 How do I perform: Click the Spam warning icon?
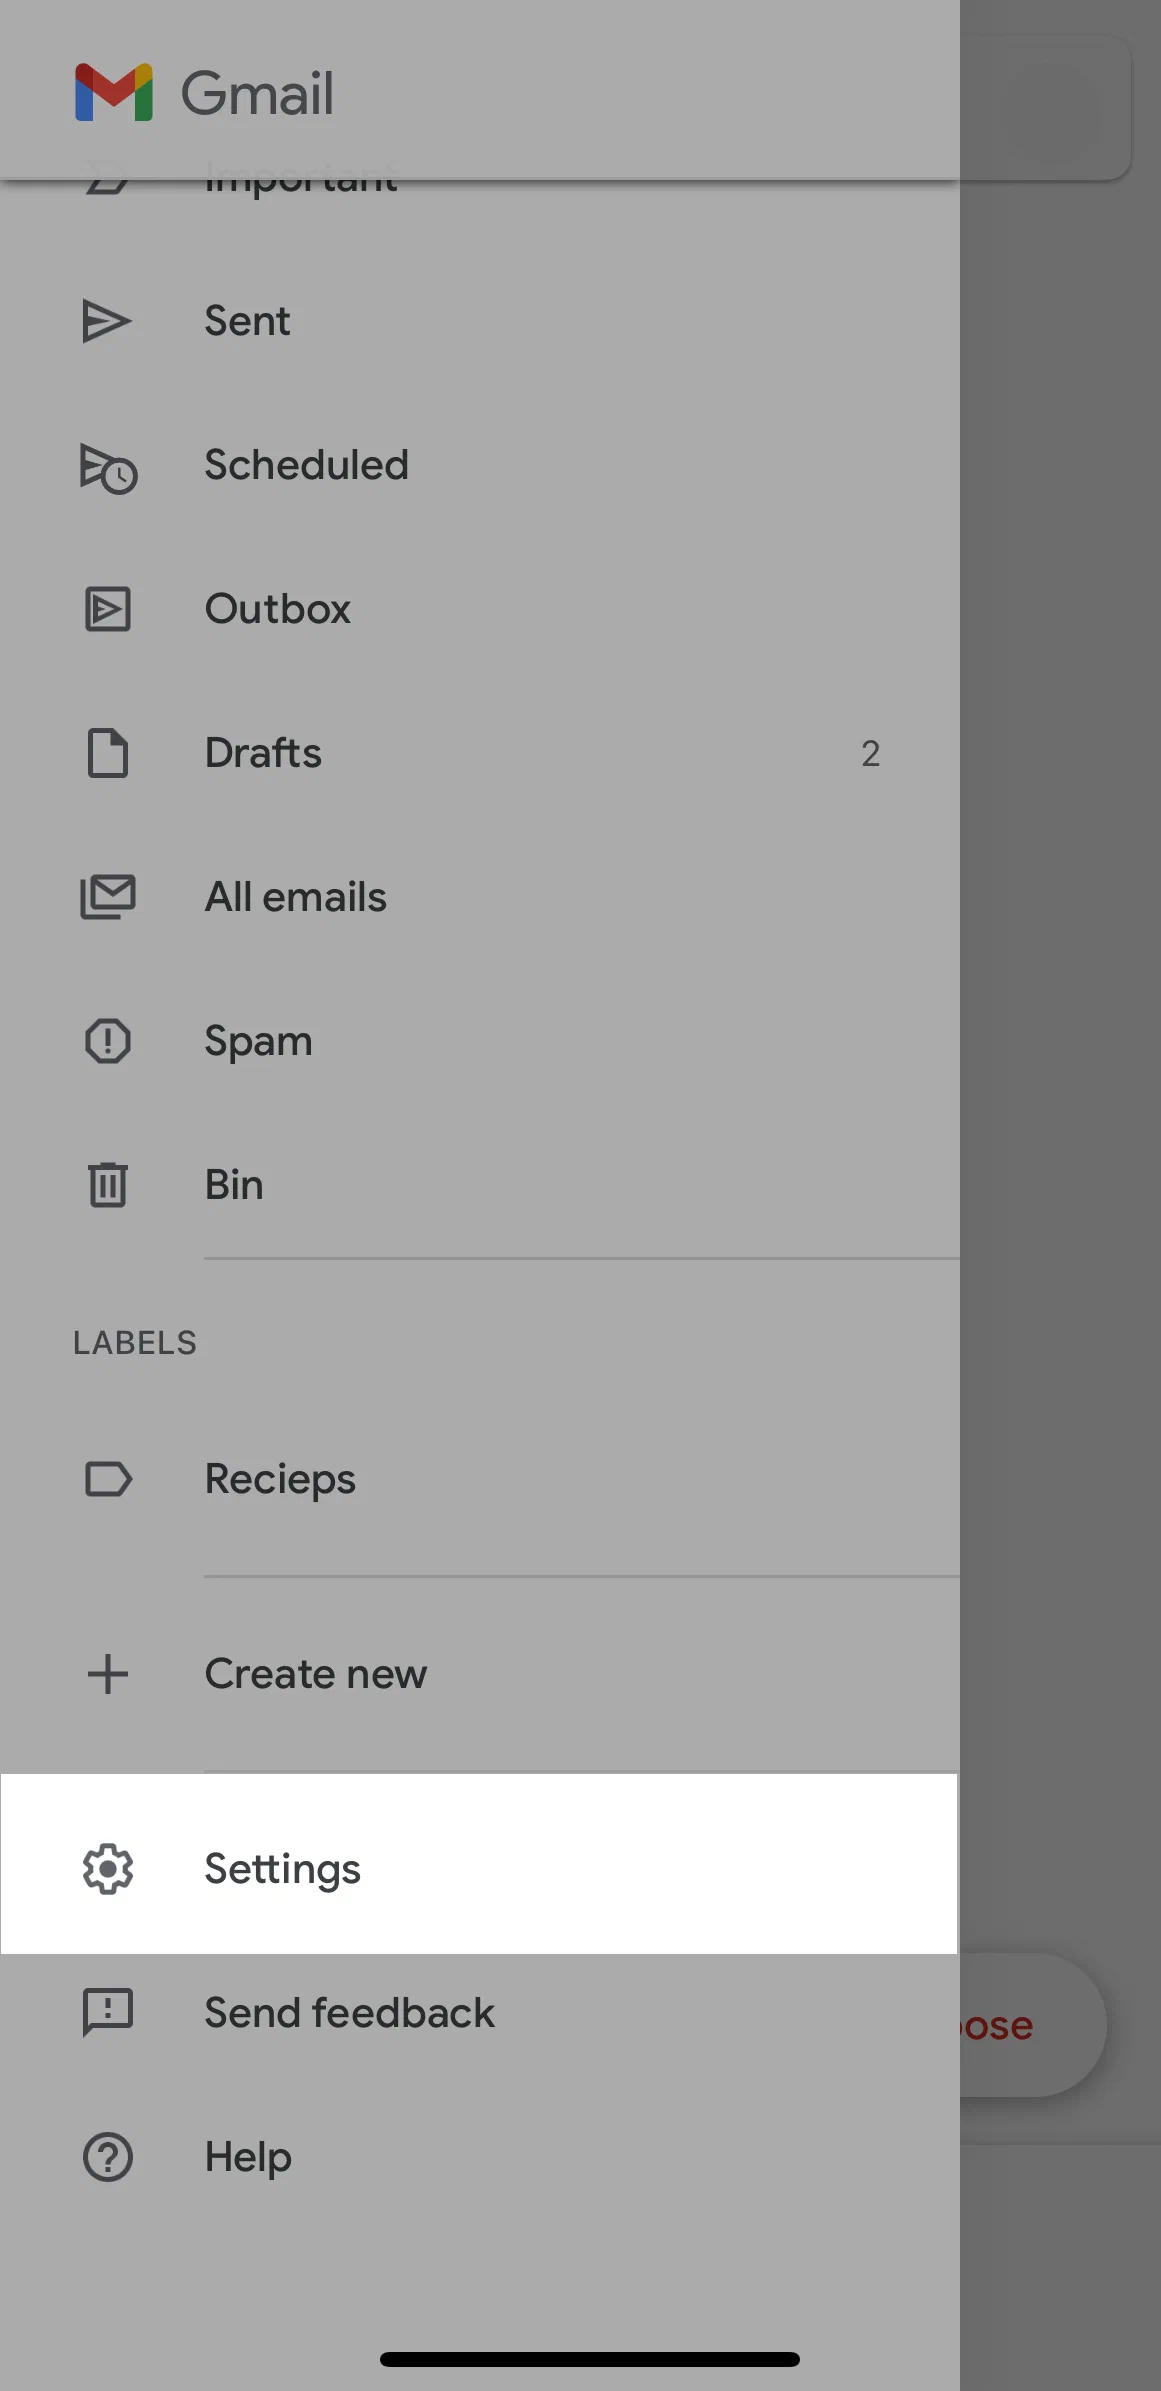point(107,1041)
